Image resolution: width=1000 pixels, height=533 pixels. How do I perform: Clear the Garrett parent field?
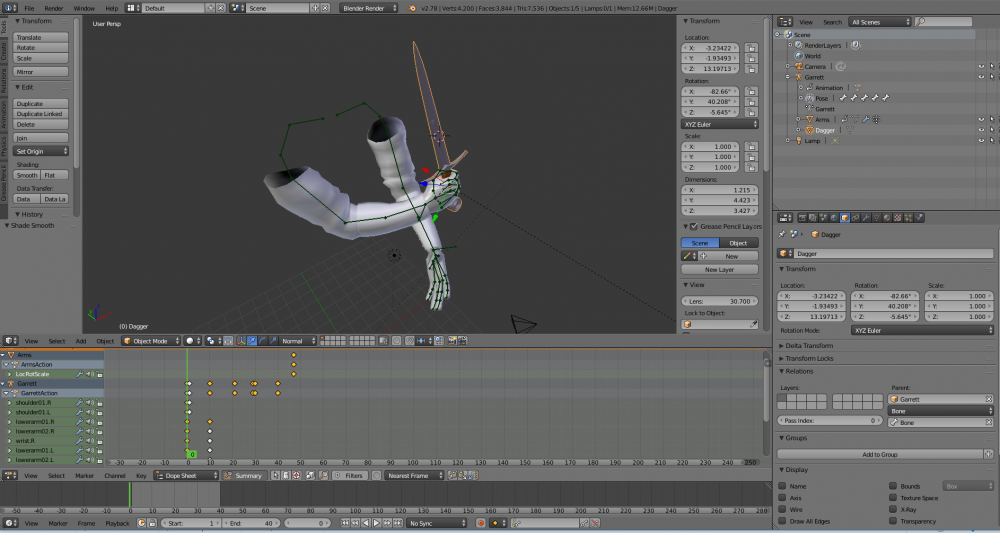(x=988, y=399)
